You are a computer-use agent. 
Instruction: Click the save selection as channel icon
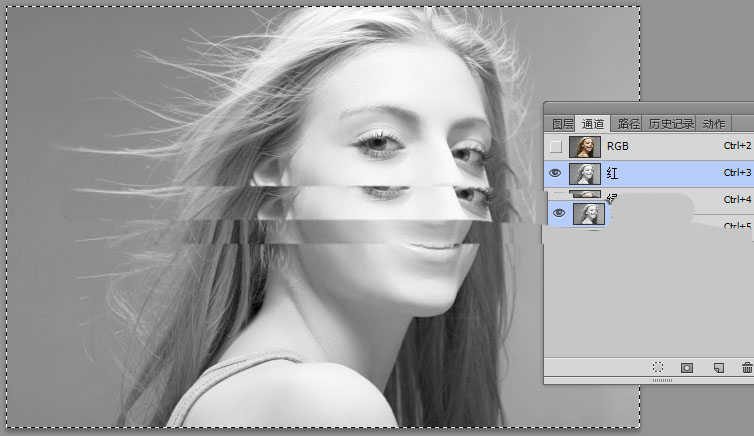click(x=687, y=368)
